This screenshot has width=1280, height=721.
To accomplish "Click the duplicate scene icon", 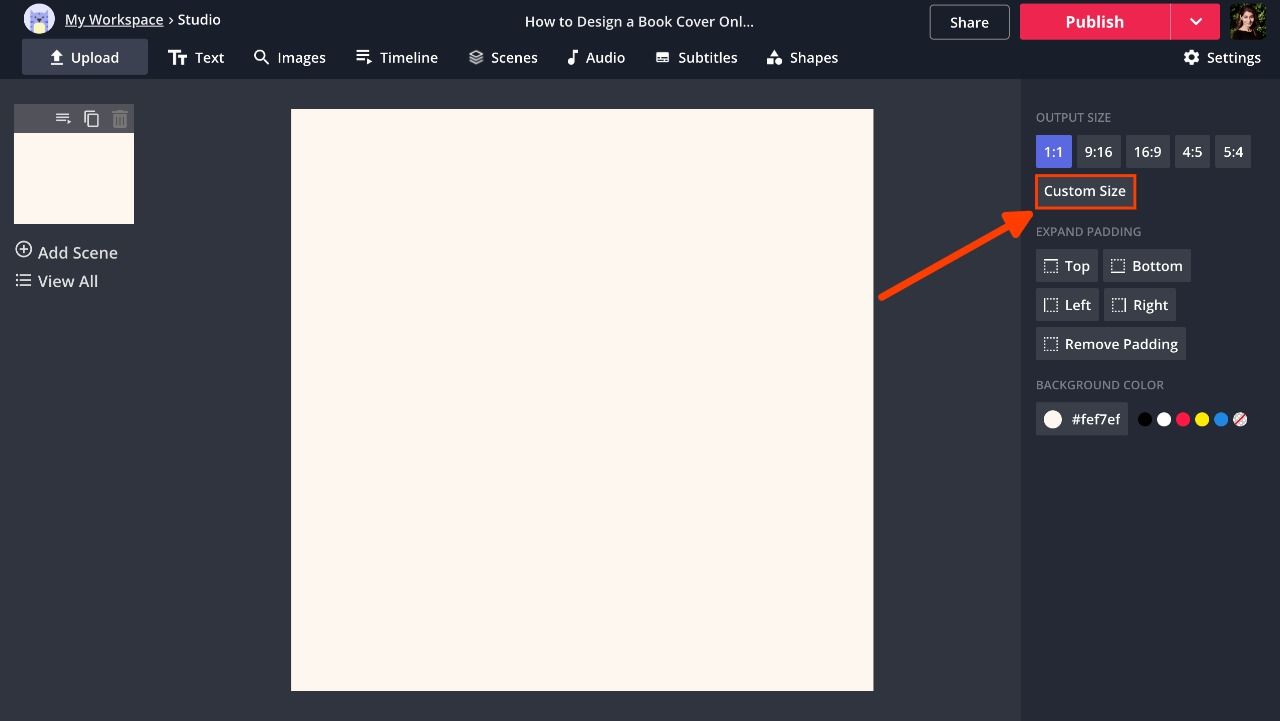I will (92, 119).
